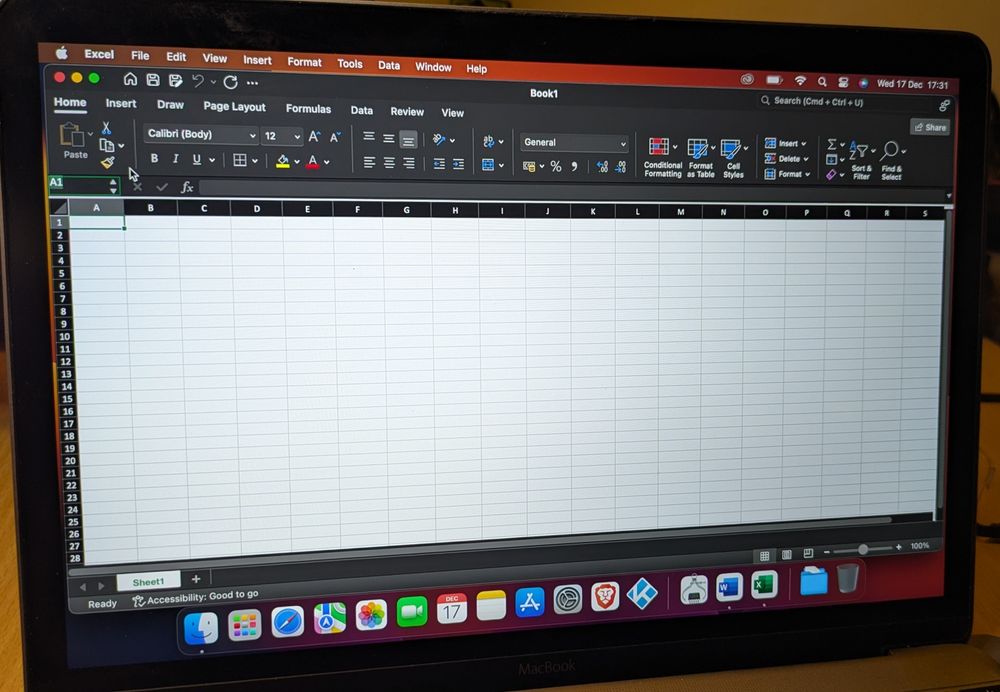Increase the cell indent
Image resolution: width=1000 pixels, height=692 pixels.
(x=459, y=165)
